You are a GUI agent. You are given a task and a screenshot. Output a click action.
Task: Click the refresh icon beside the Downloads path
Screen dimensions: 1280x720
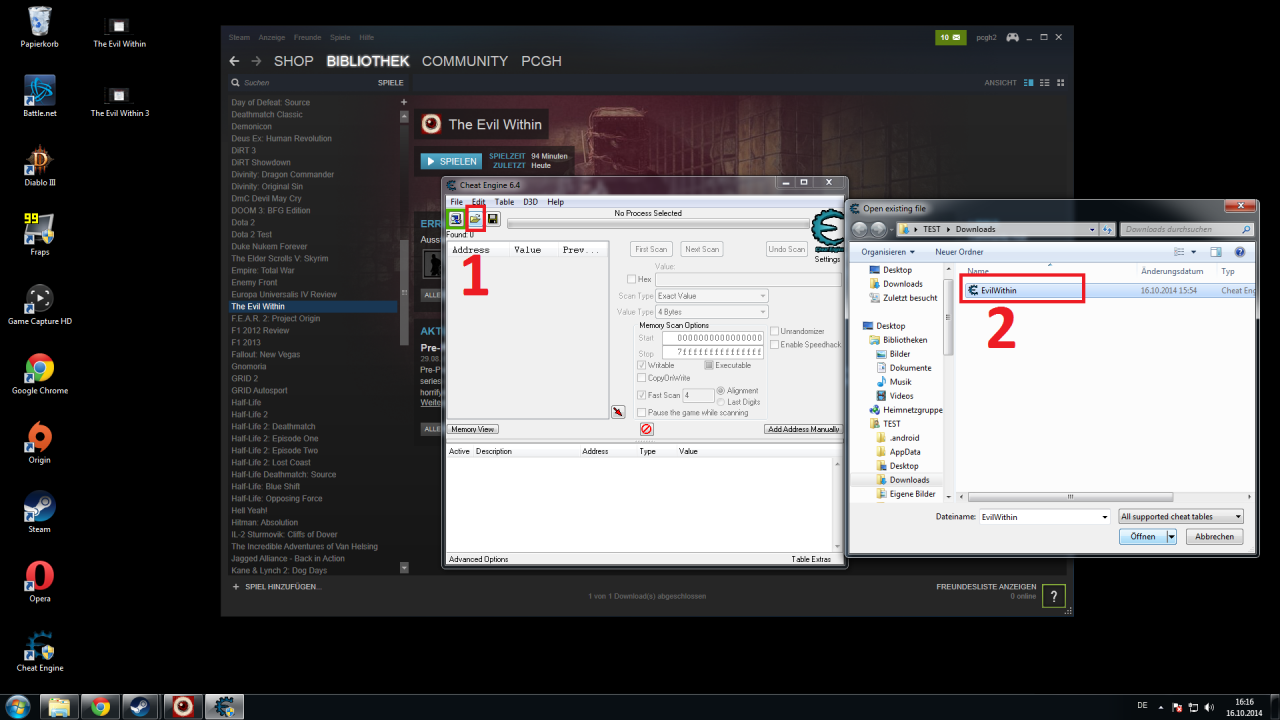point(1108,229)
